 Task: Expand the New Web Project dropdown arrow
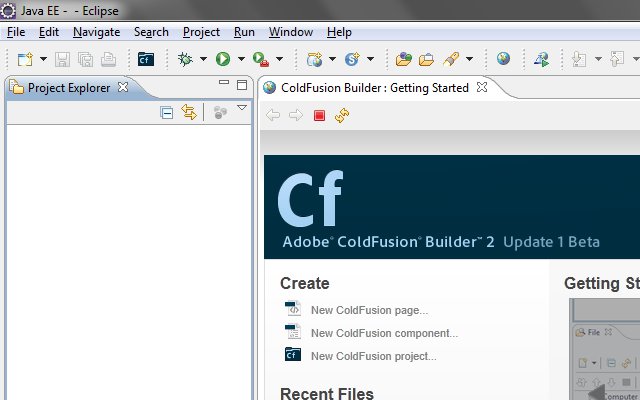point(332,59)
